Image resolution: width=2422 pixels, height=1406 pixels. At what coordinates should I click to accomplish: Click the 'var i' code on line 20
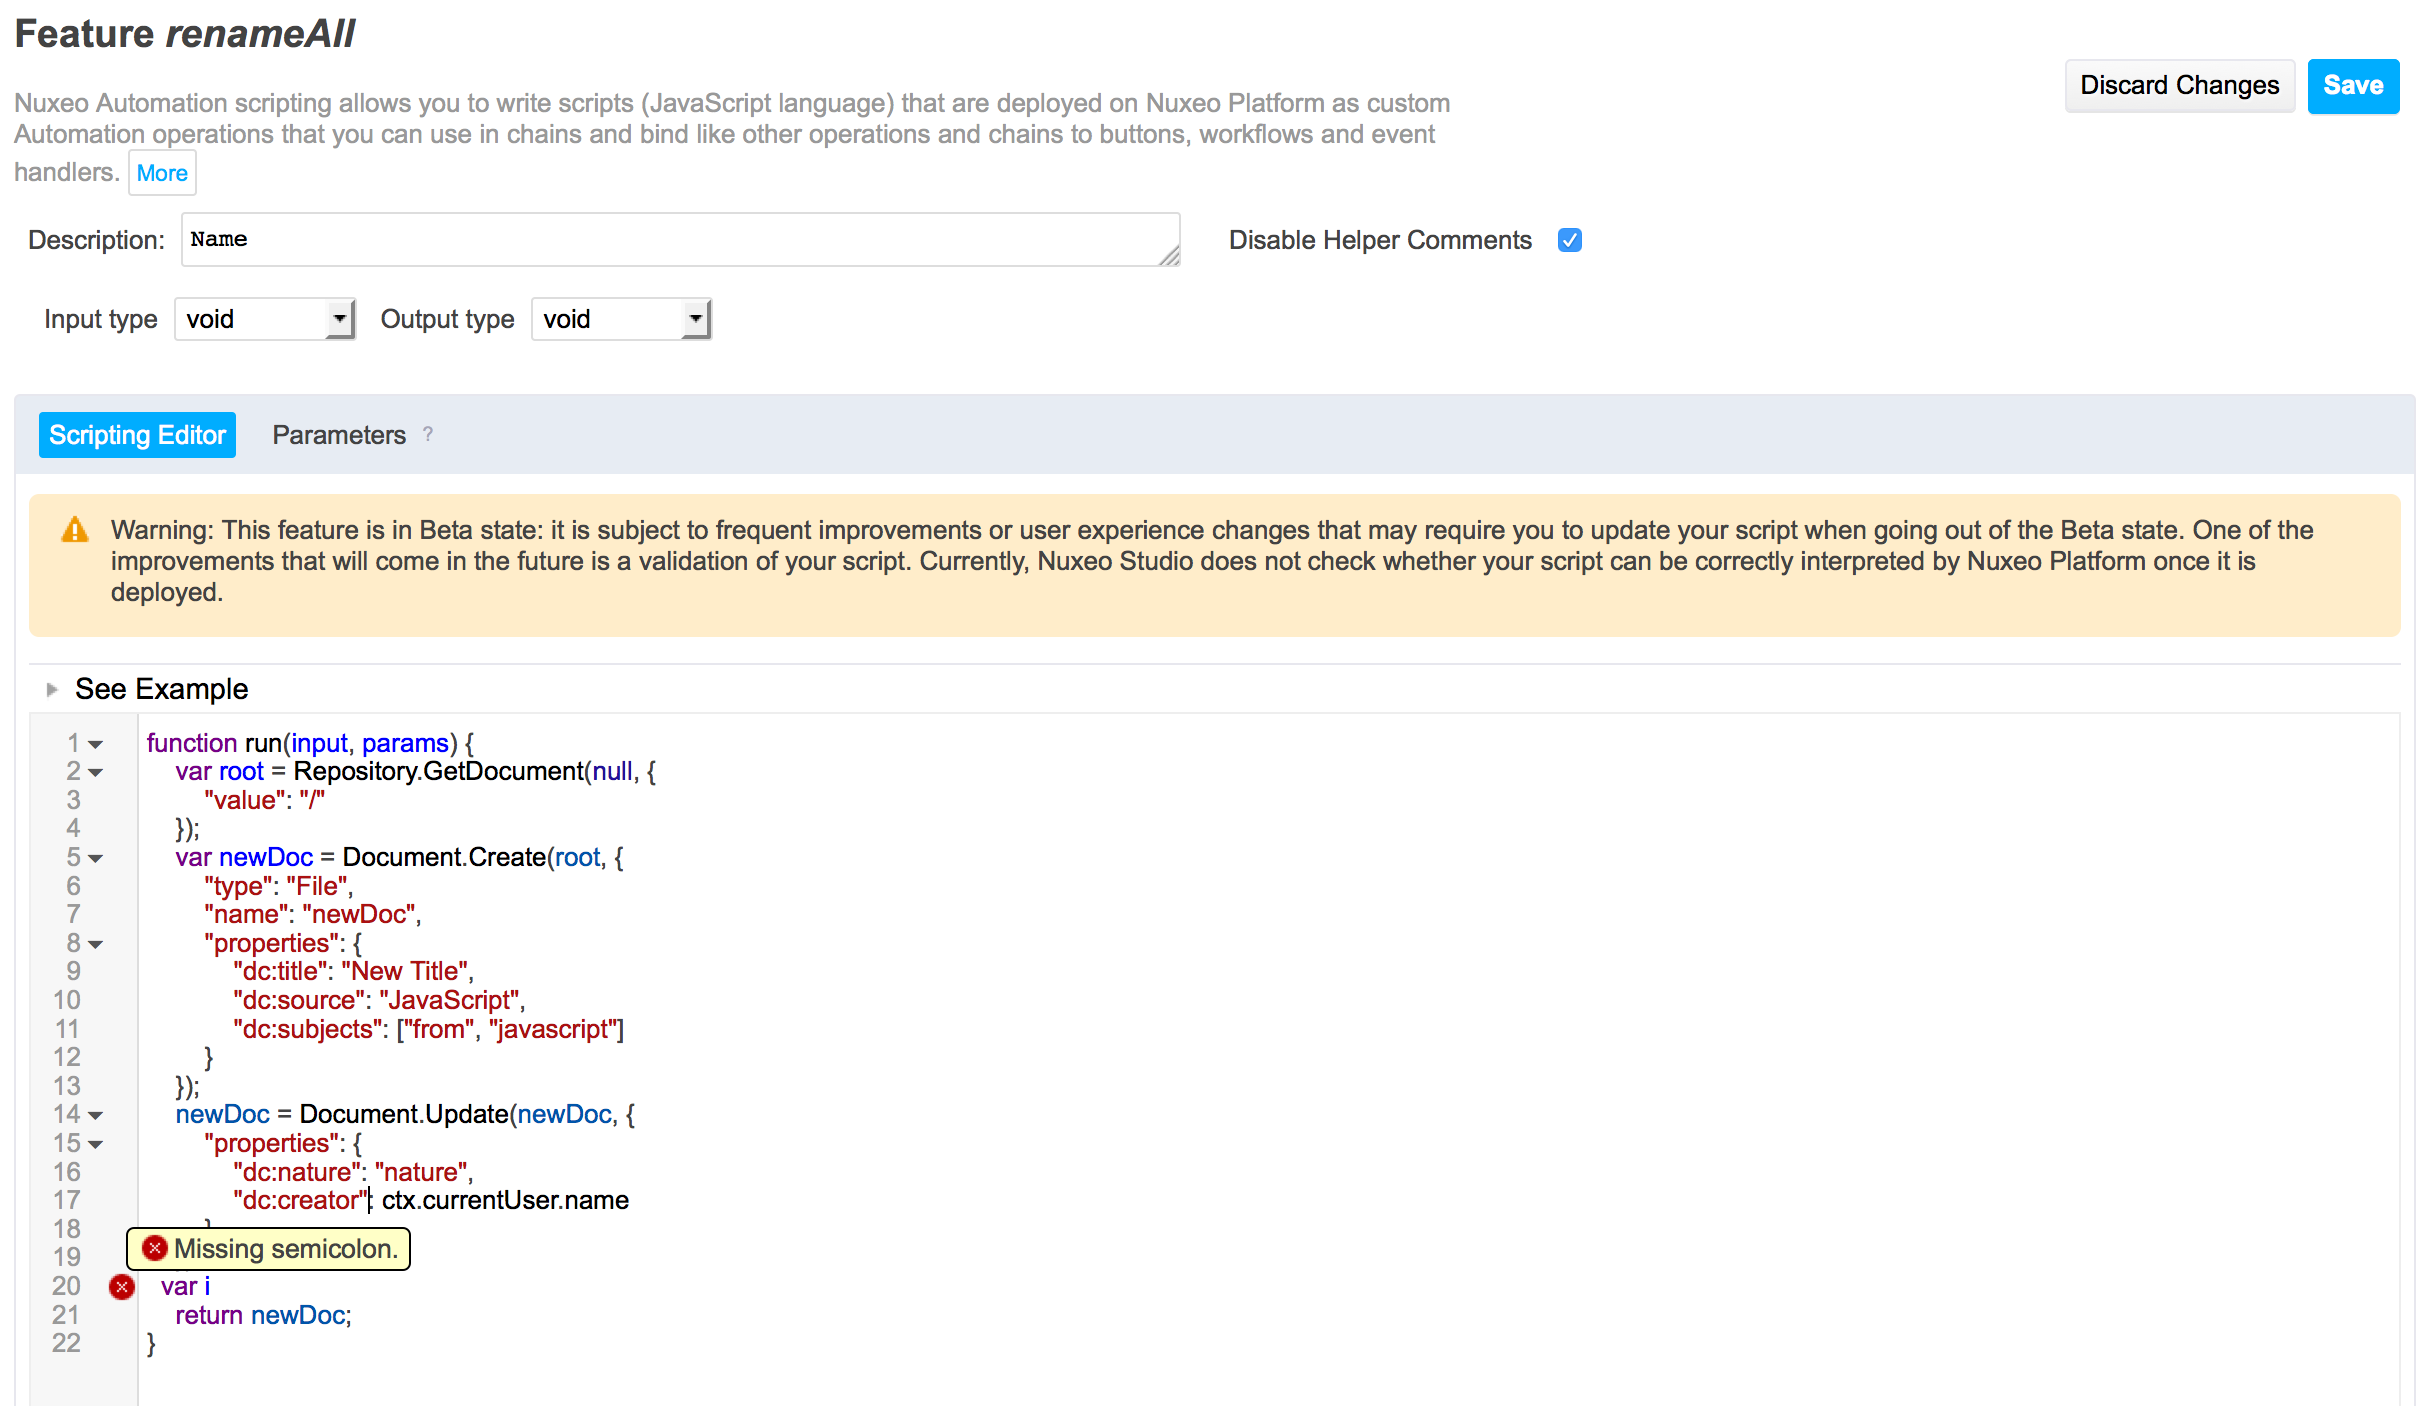pos(186,1286)
